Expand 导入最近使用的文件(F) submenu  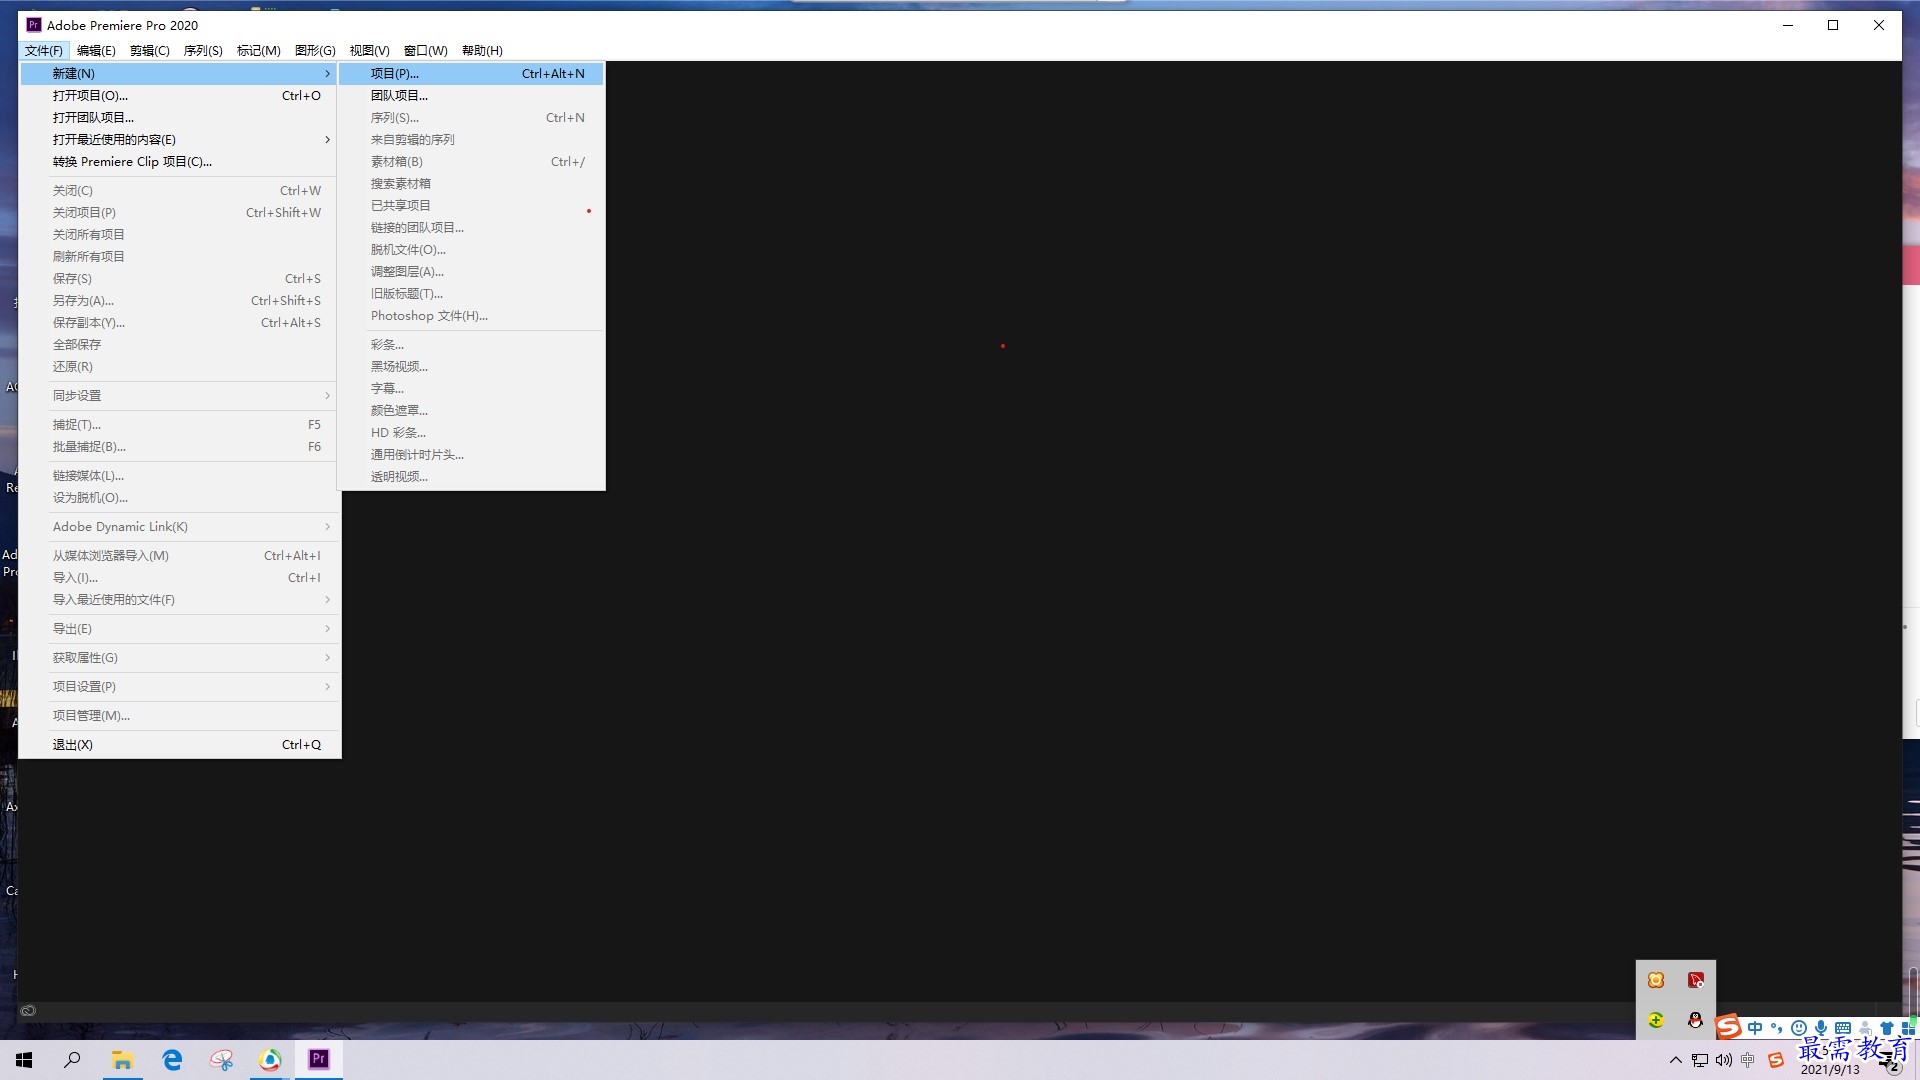181,600
